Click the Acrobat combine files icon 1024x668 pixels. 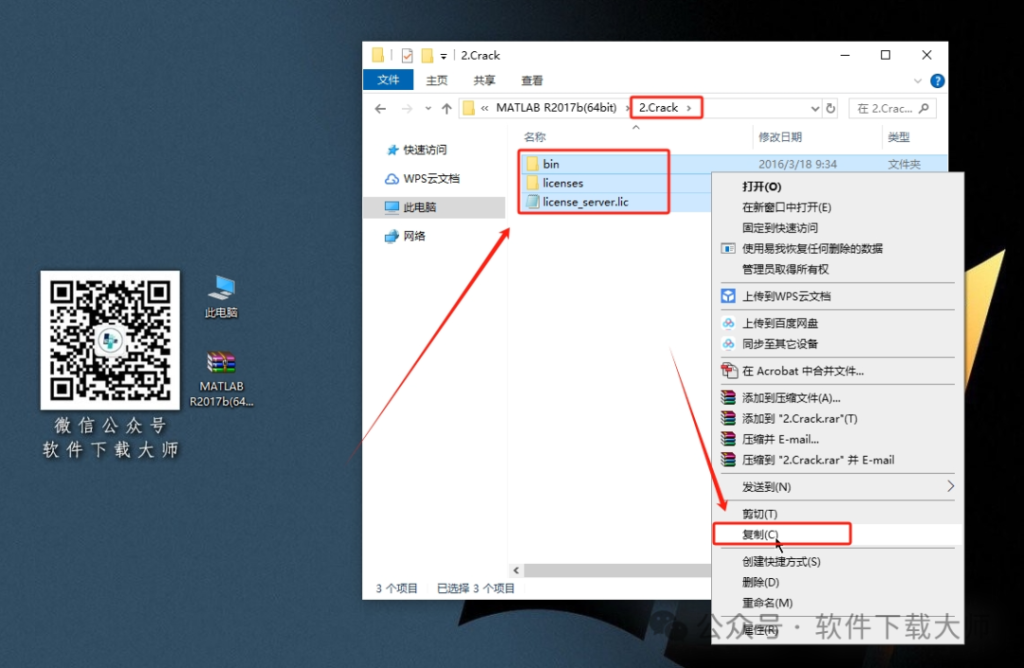coord(727,371)
